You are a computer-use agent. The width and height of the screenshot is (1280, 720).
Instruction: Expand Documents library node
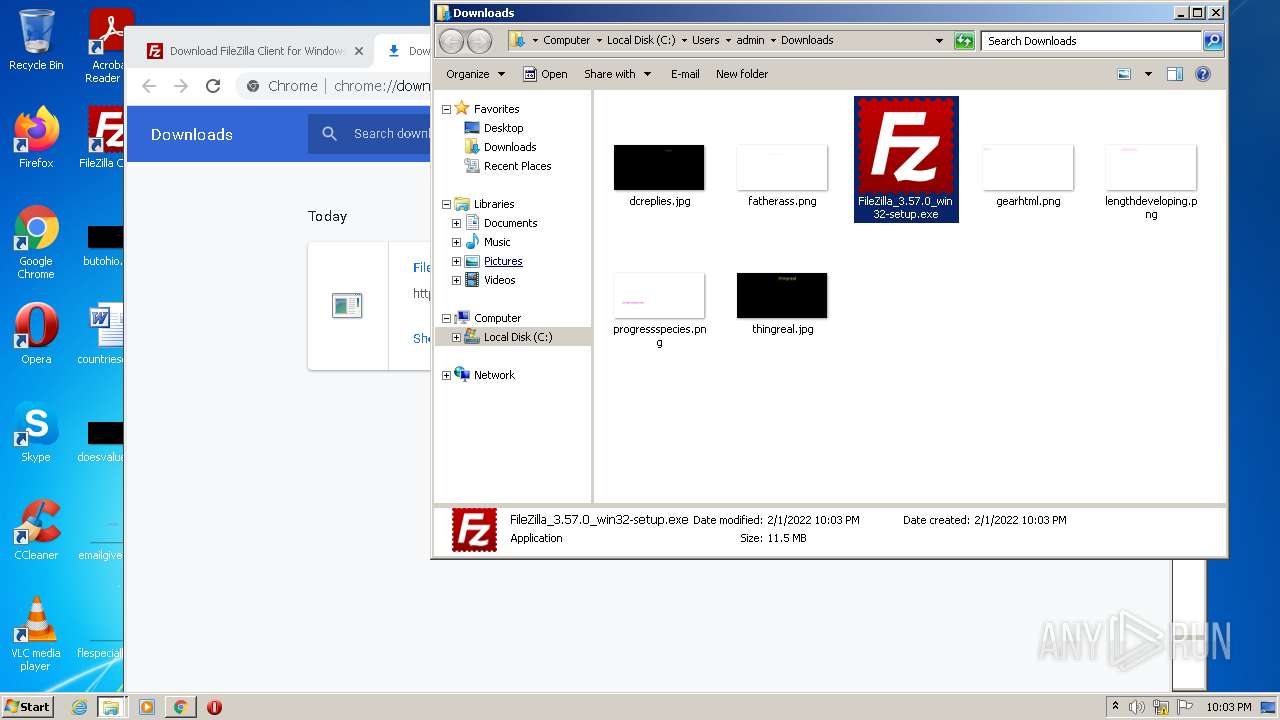click(x=457, y=223)
